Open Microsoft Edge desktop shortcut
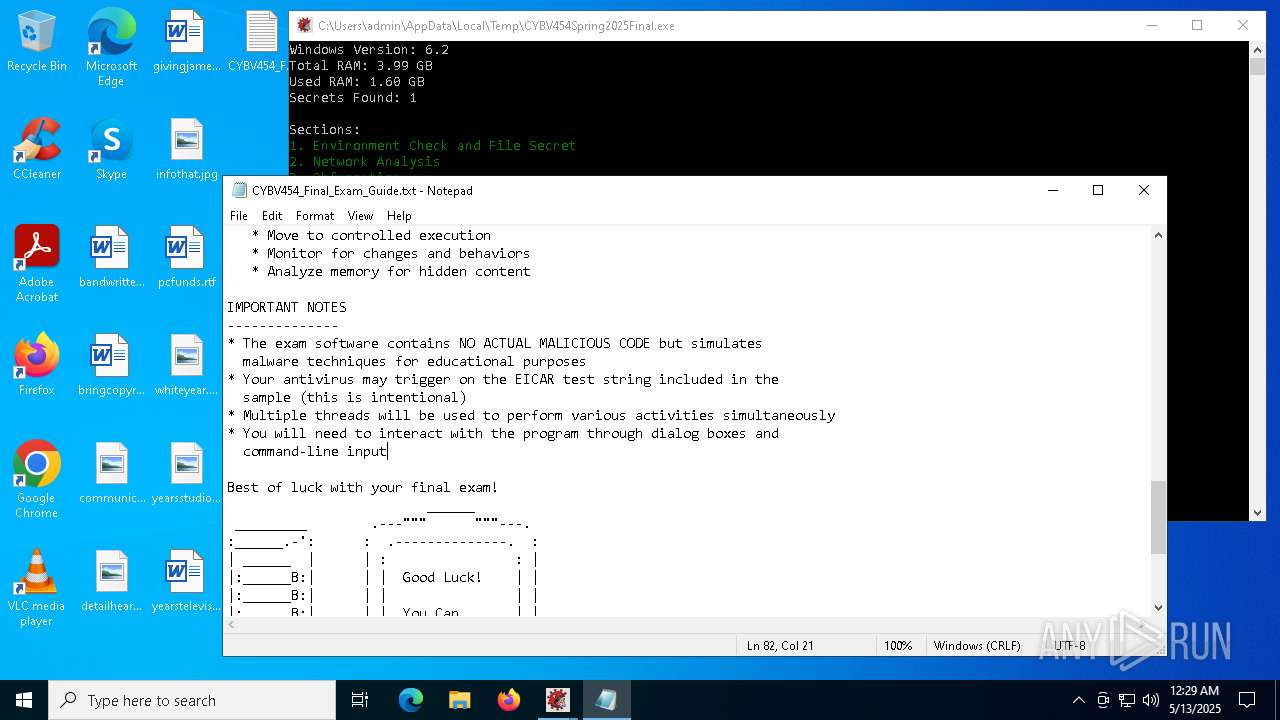The height and width of the screenshot is (720, 1280). point(111,48)
